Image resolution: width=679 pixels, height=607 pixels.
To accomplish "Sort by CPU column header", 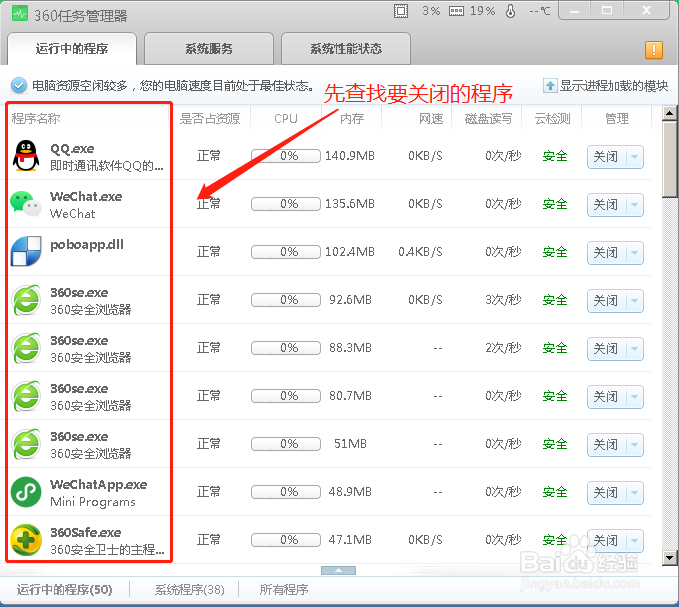I will click(x=286, y=118).
